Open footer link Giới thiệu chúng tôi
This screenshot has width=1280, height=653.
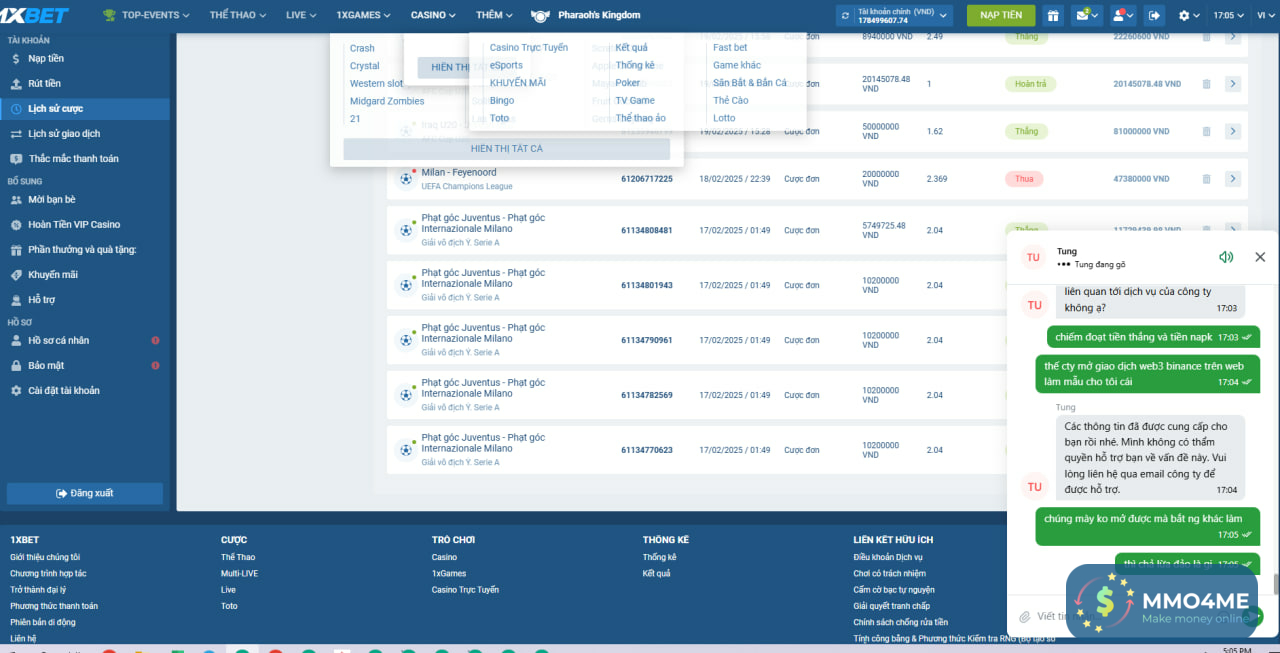(45, 557)
